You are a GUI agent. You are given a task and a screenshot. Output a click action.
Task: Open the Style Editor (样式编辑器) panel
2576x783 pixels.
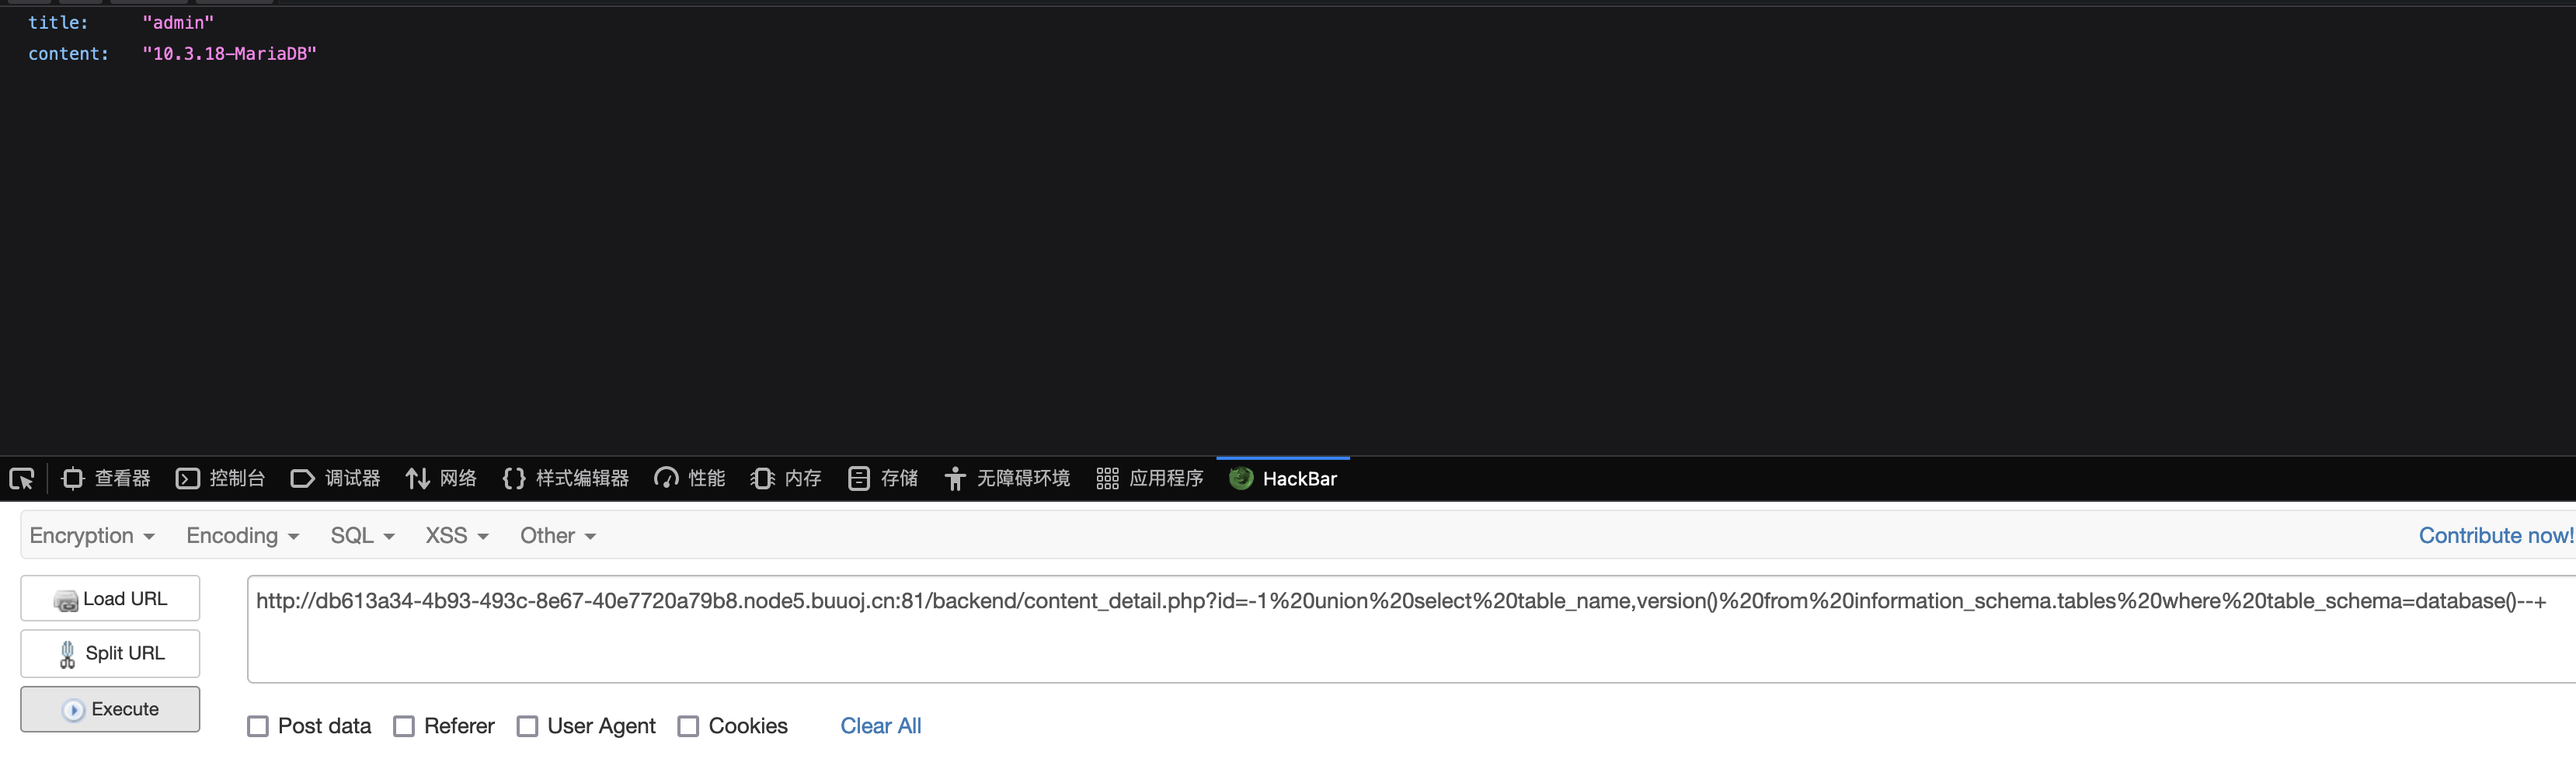point(566,479)
